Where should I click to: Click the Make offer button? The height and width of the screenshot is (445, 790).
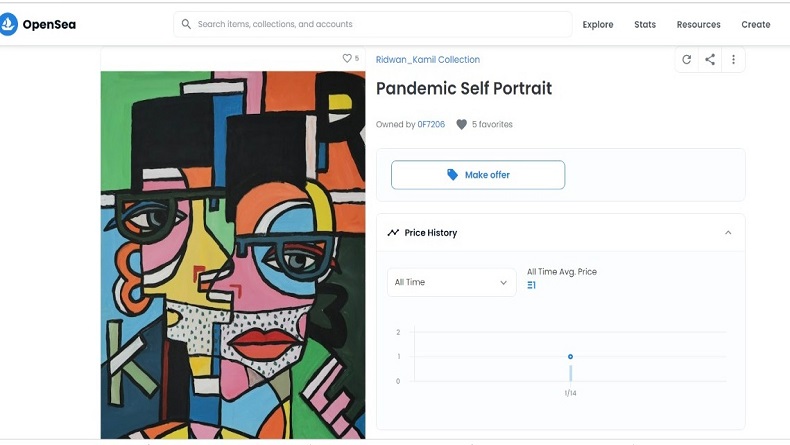(x=478, y=175)
